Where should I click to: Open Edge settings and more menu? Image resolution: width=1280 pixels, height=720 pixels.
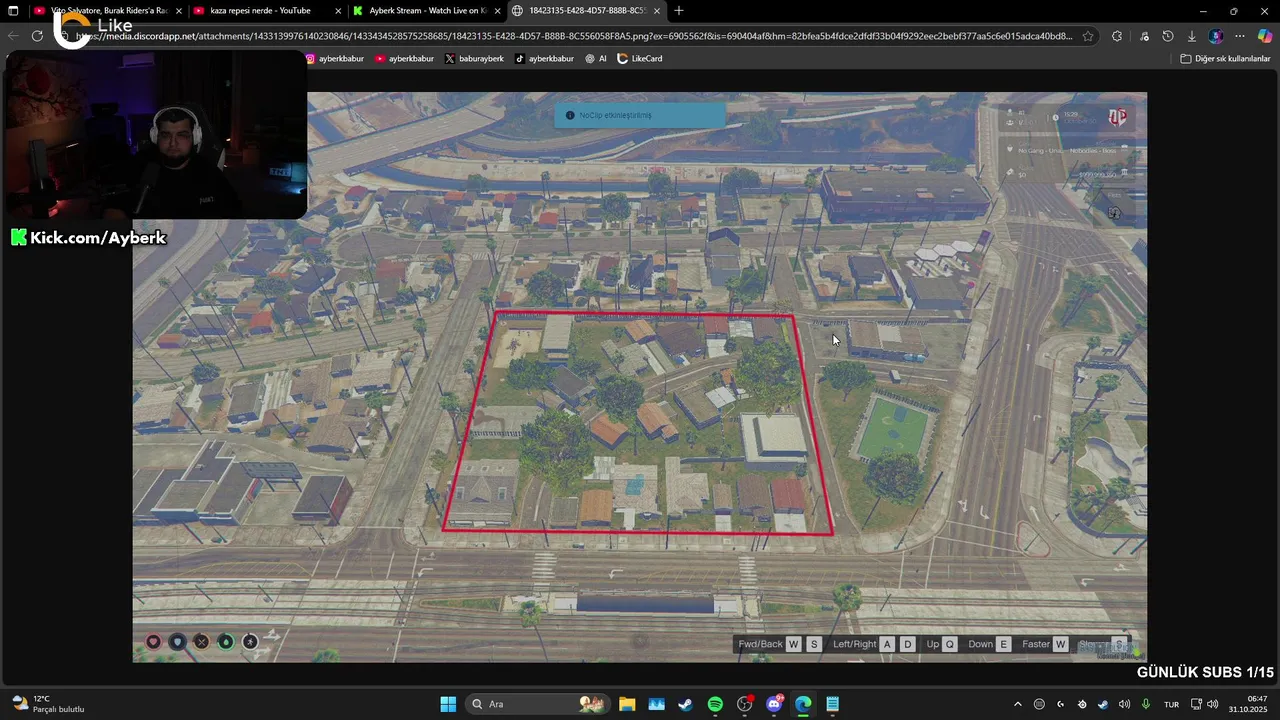1240,36
